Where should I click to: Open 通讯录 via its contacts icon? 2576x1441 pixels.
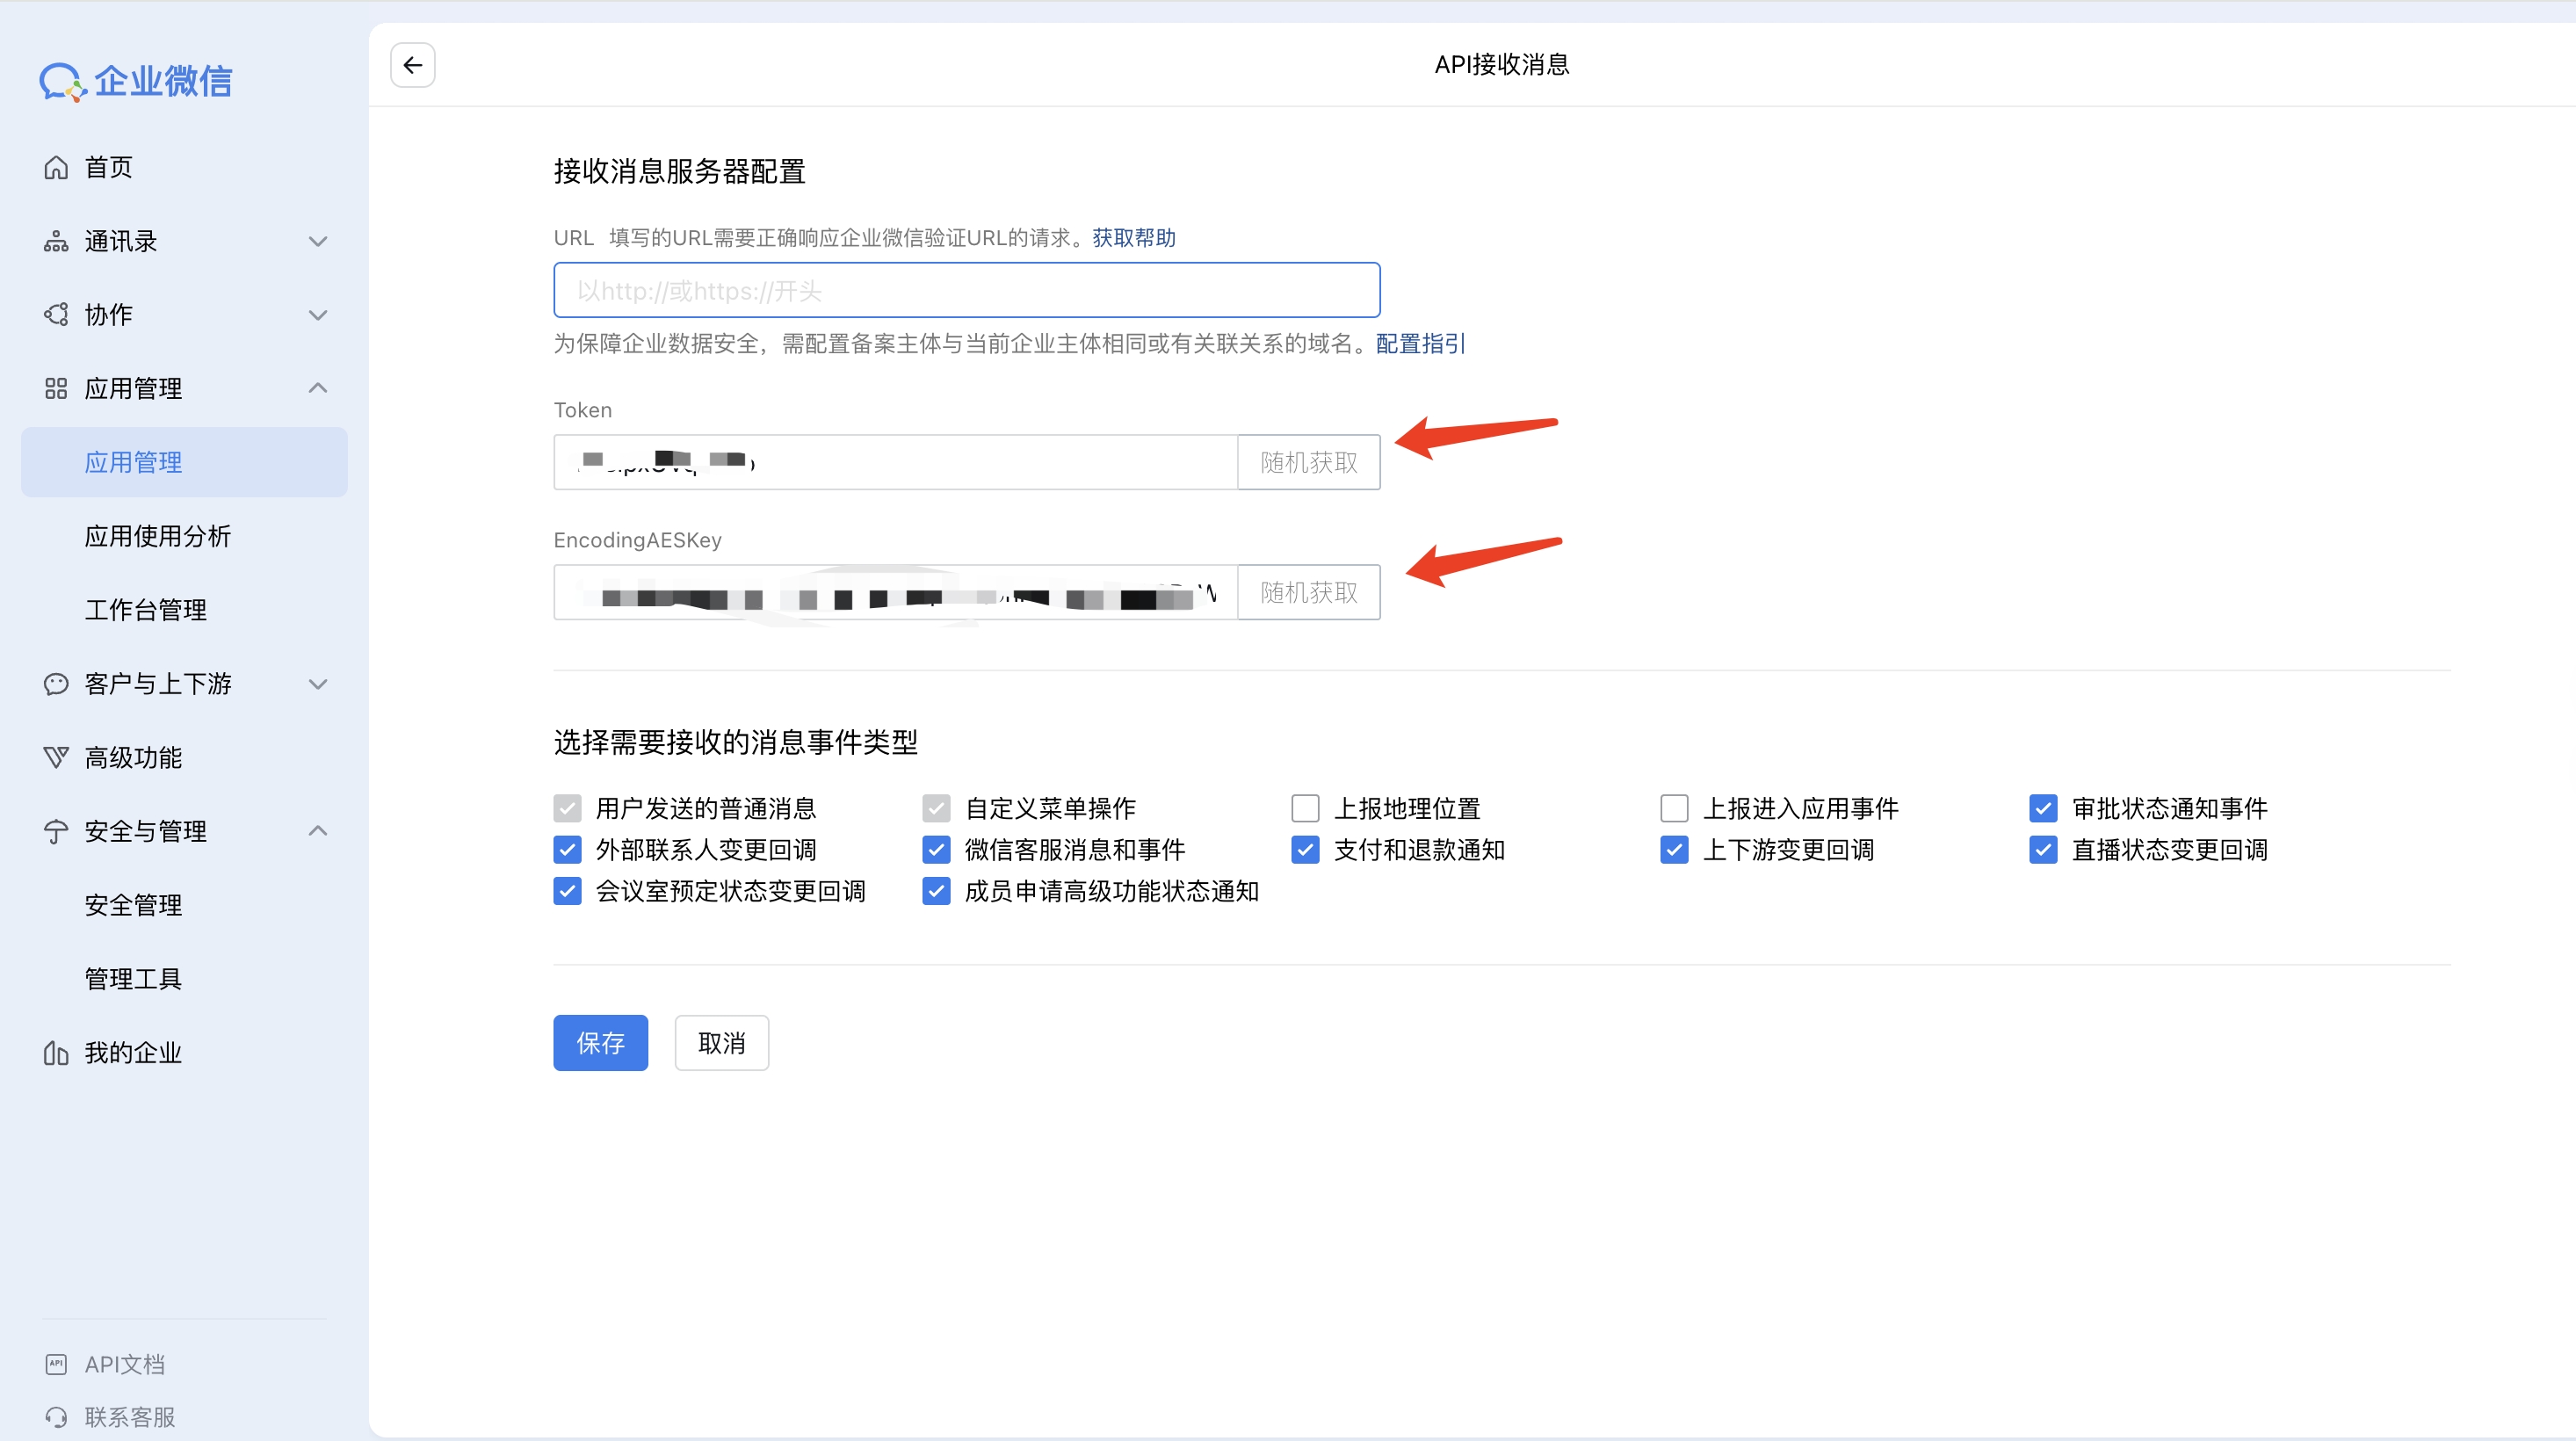tap(56, 241)
